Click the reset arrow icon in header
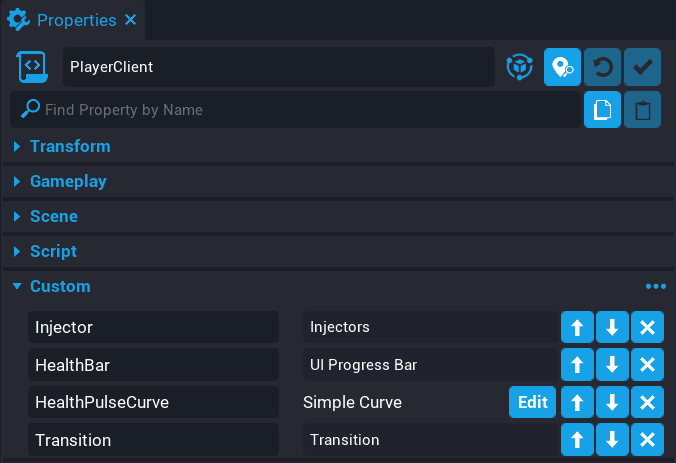 [602, 67]
